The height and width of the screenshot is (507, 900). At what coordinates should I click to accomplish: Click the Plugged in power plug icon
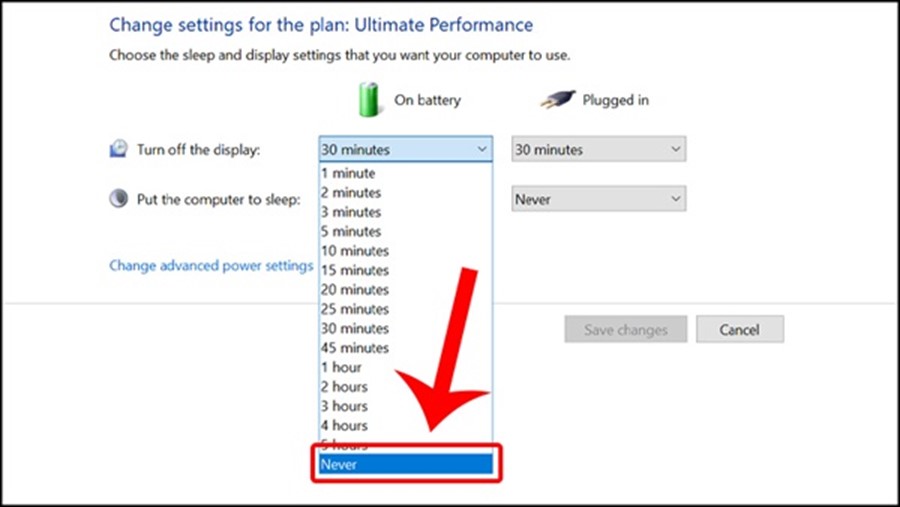pos(557,100)
